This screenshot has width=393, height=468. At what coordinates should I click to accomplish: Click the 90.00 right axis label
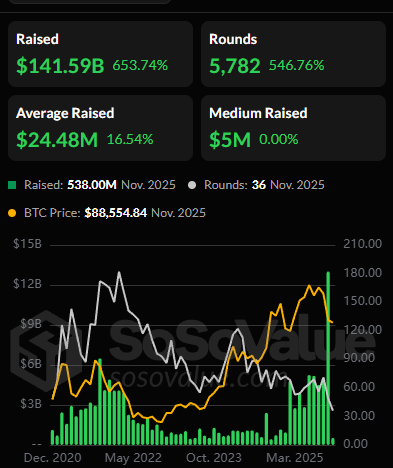(x=360, y=358)
